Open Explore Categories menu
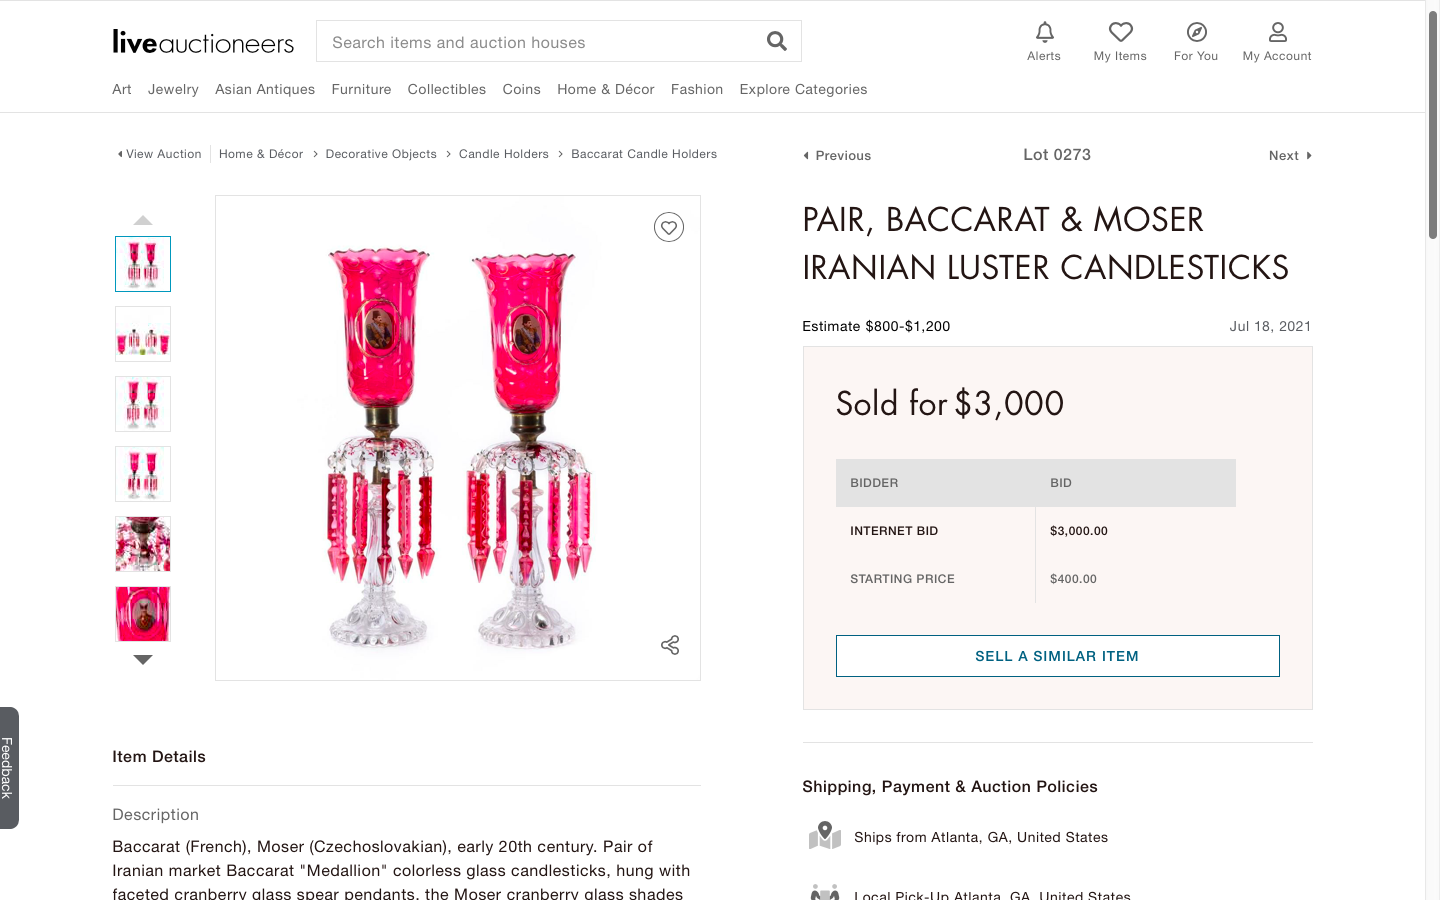The image size is (1440, 900). coord(803,89)
